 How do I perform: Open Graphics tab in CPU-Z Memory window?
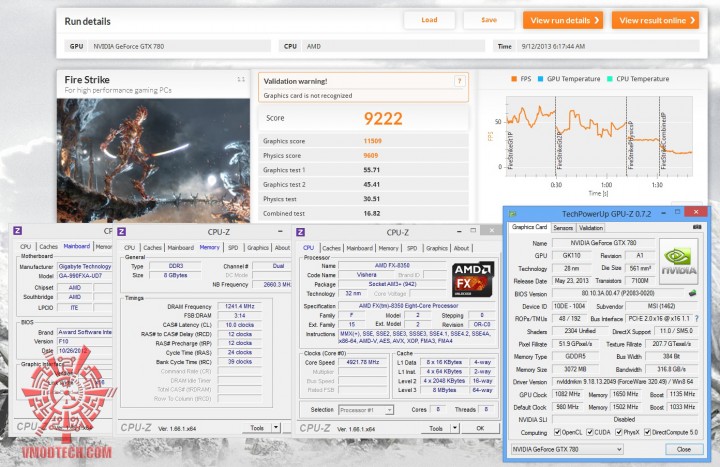pos(258,248)
